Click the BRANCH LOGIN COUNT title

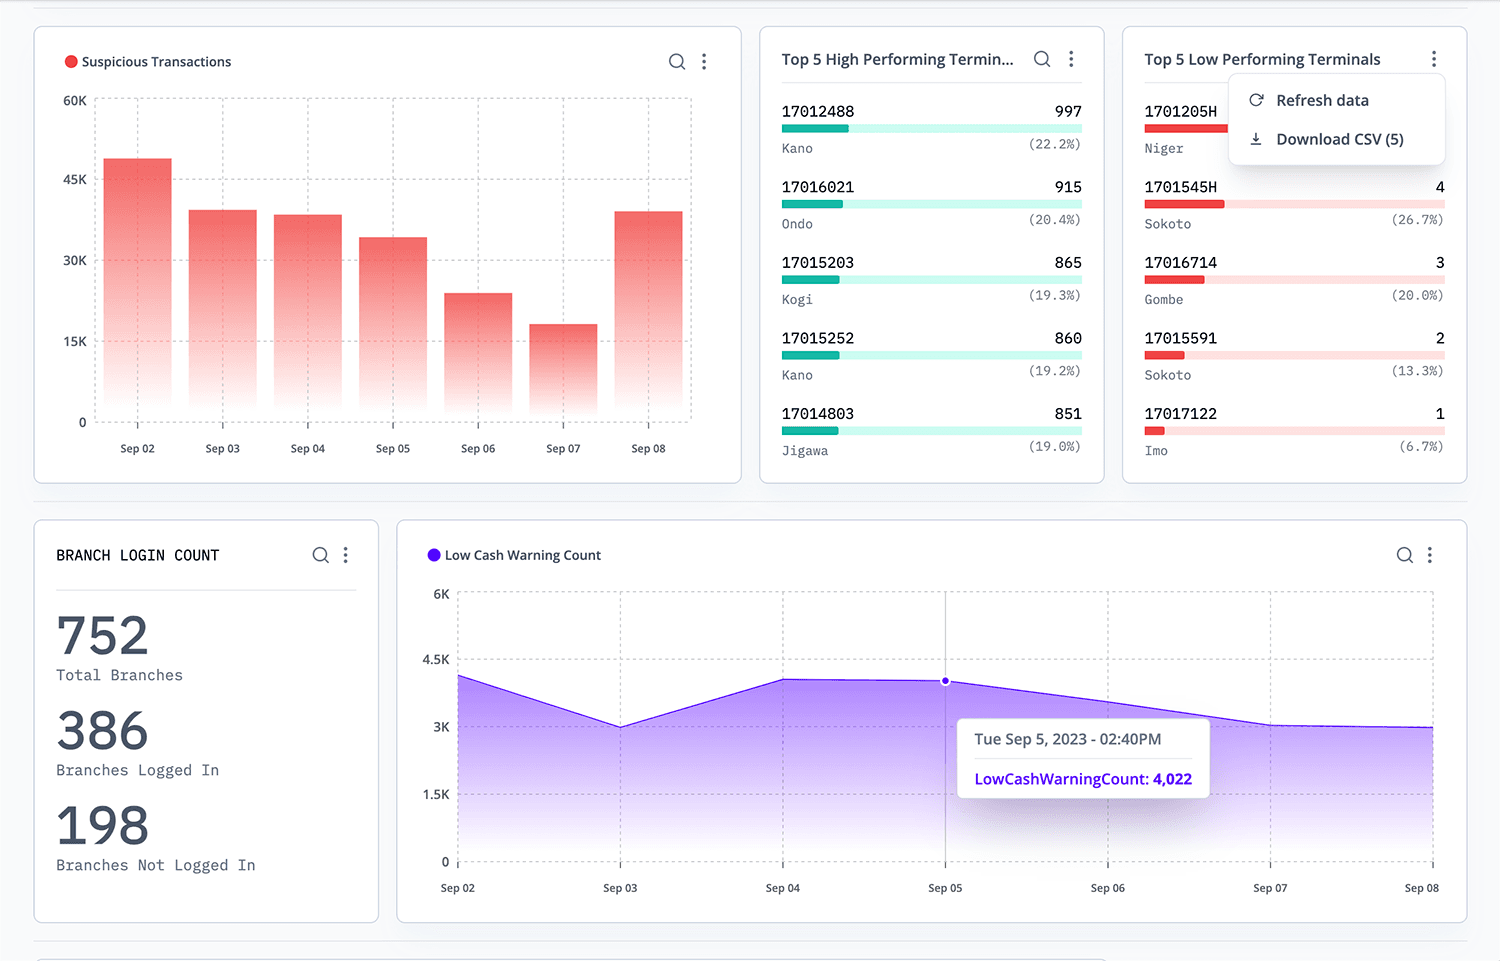tap(138, 555)
